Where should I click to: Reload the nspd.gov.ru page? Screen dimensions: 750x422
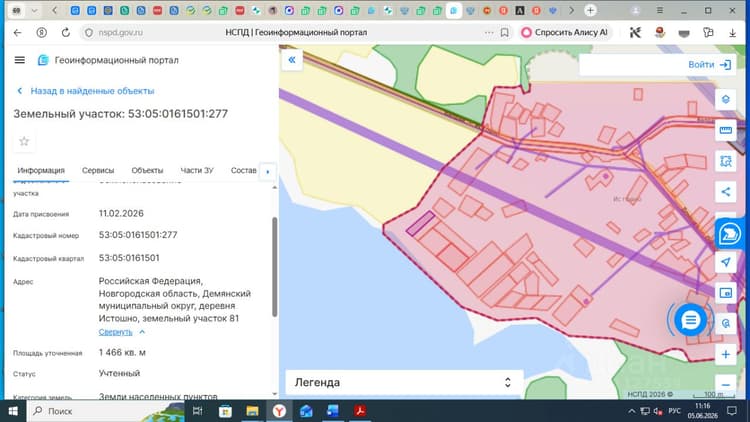66,33
